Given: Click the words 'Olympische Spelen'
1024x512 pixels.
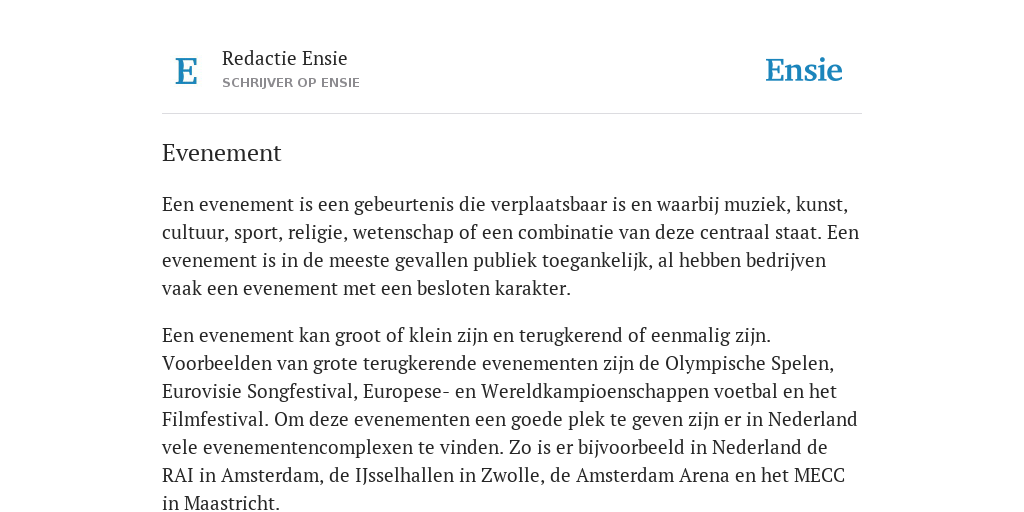Looking at the screenshot, I should click(749, 364).
